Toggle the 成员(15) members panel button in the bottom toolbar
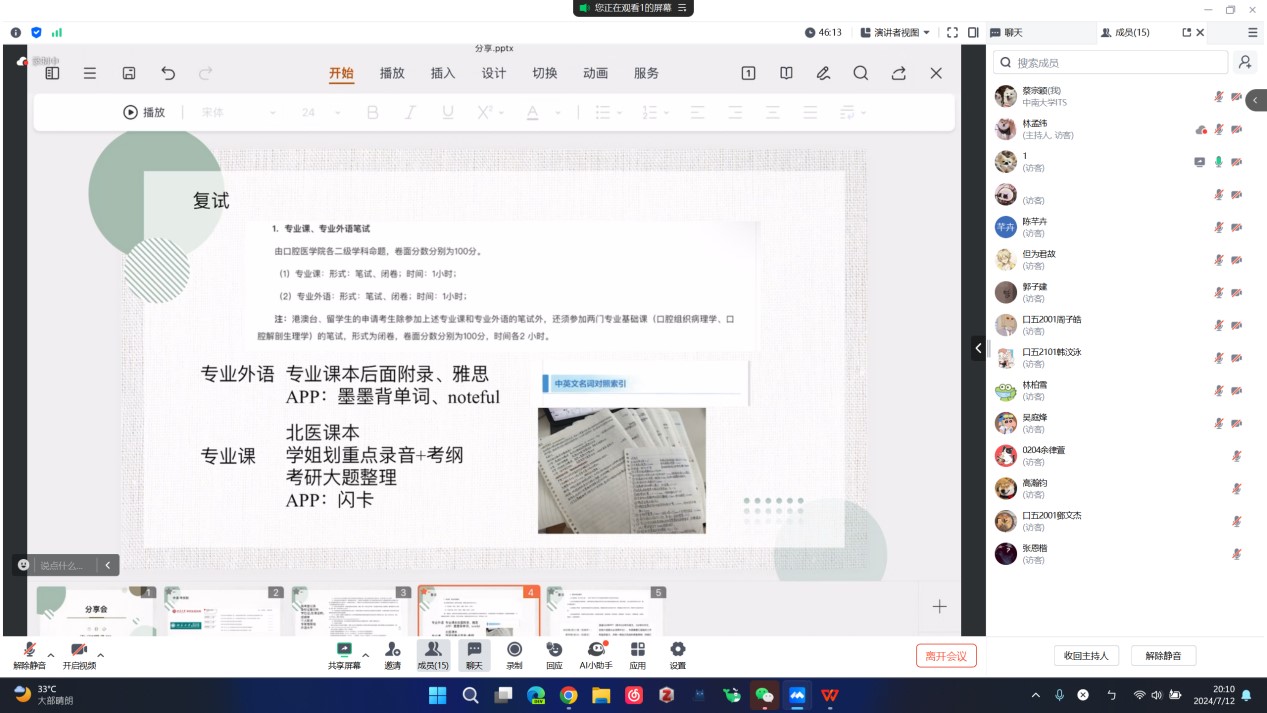 coord(433,651)
